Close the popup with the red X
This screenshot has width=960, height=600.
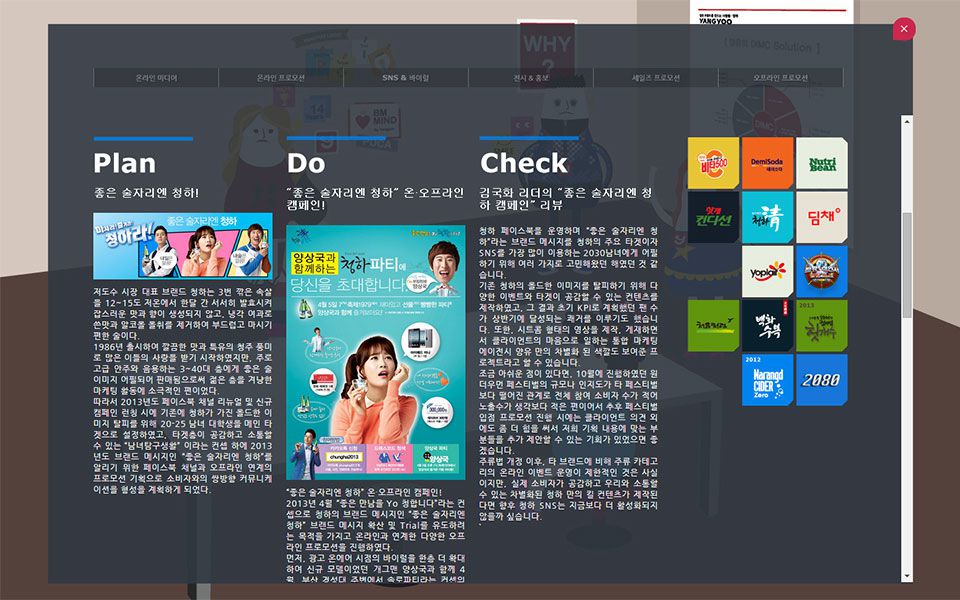click(903, 29)
